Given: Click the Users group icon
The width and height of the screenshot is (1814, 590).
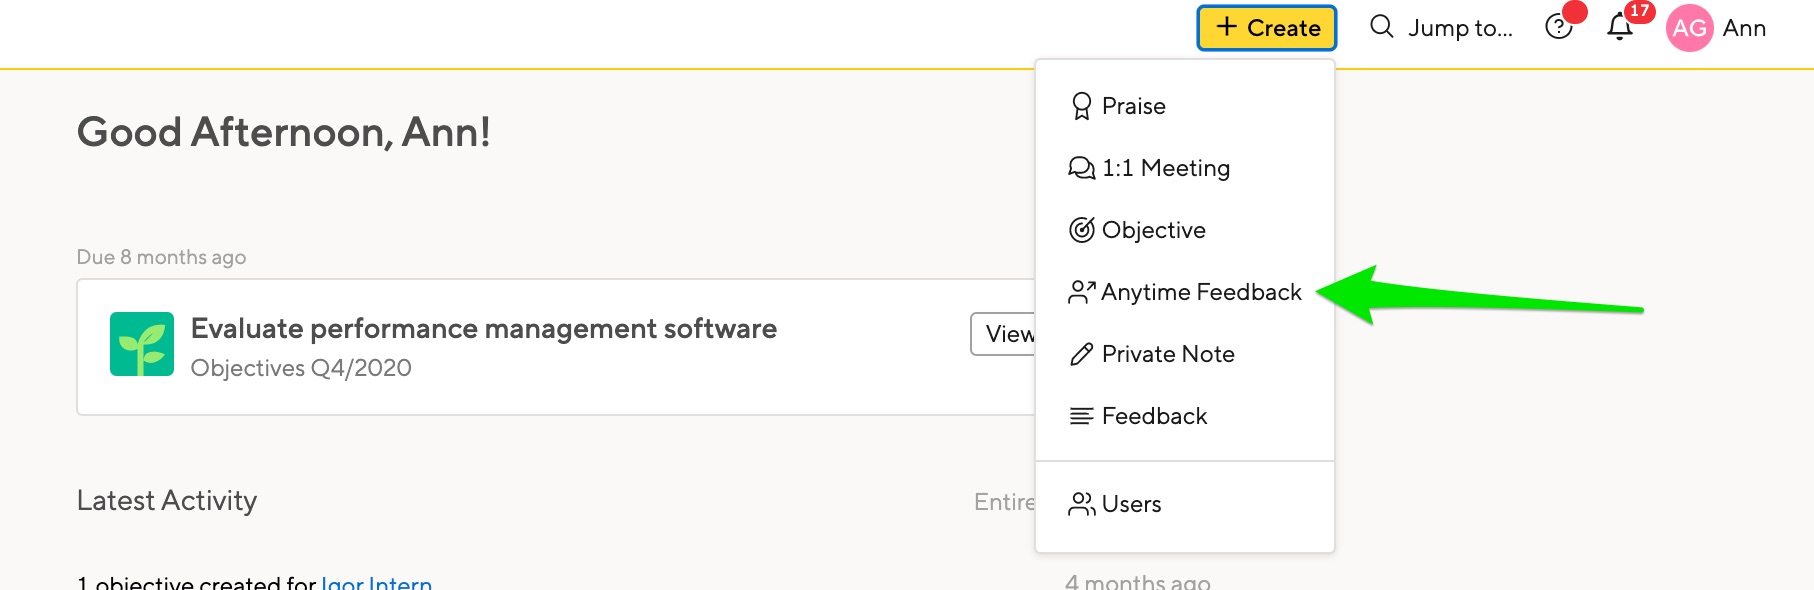Looking at the screenshot, I should click(x=1080, y=503).
